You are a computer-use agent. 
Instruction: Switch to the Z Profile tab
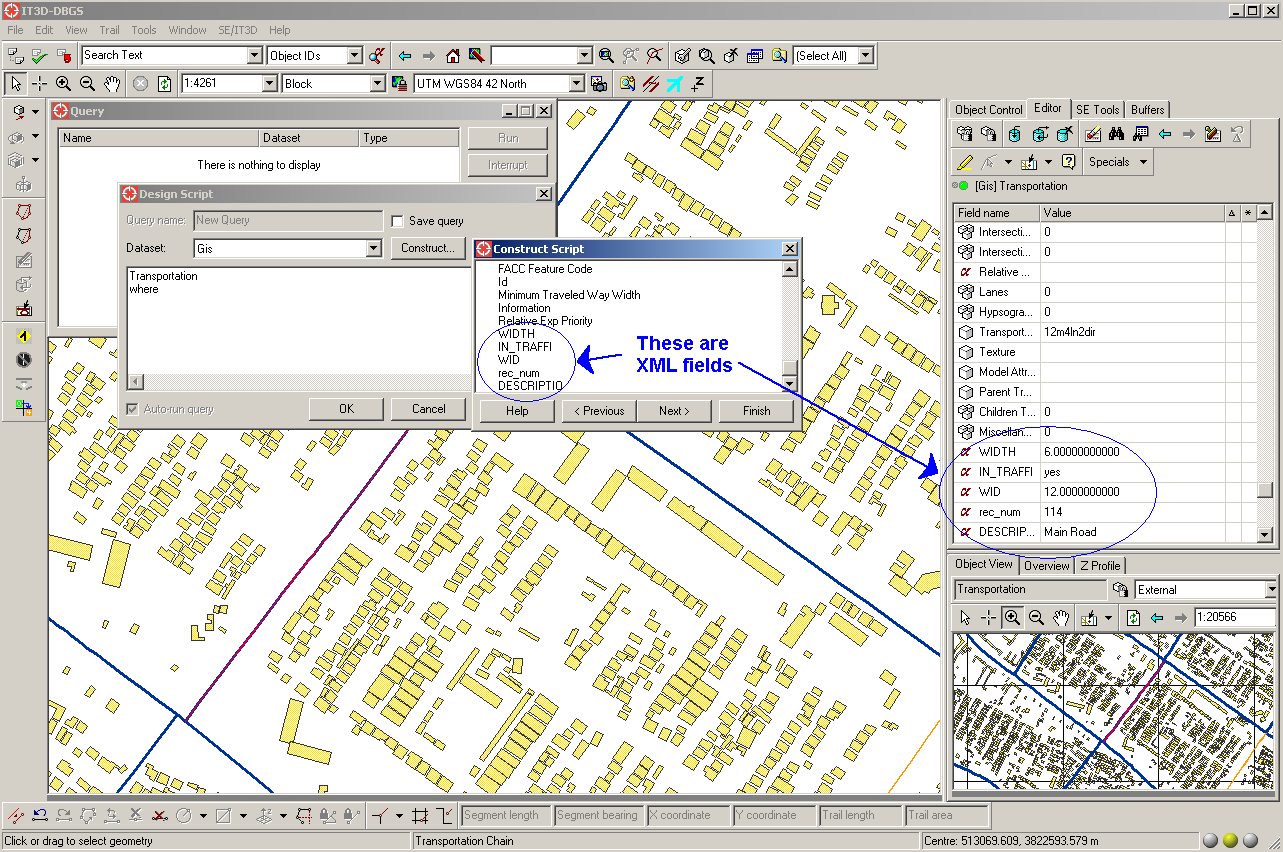pyautogui.click(x=1100, y=566)
